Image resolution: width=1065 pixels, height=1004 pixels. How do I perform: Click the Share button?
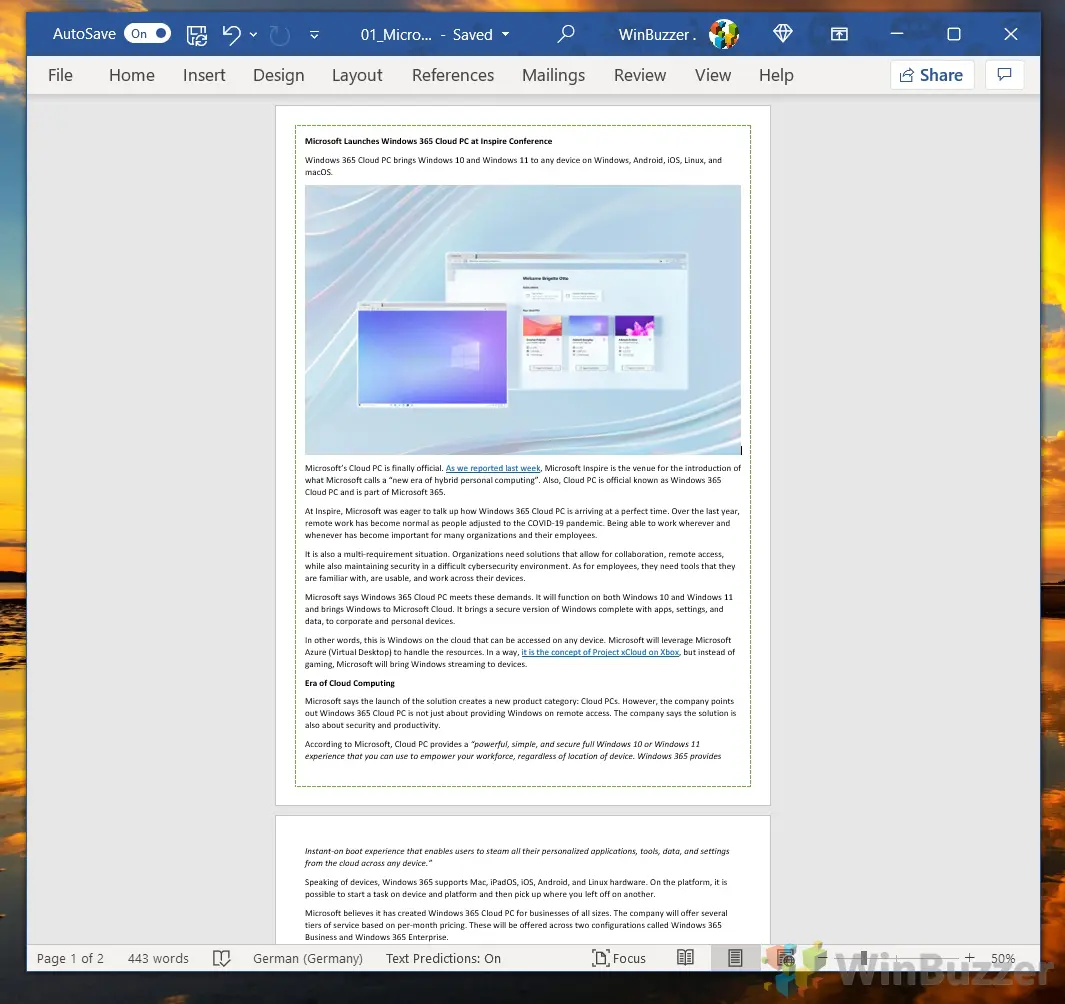pos(931,74)
